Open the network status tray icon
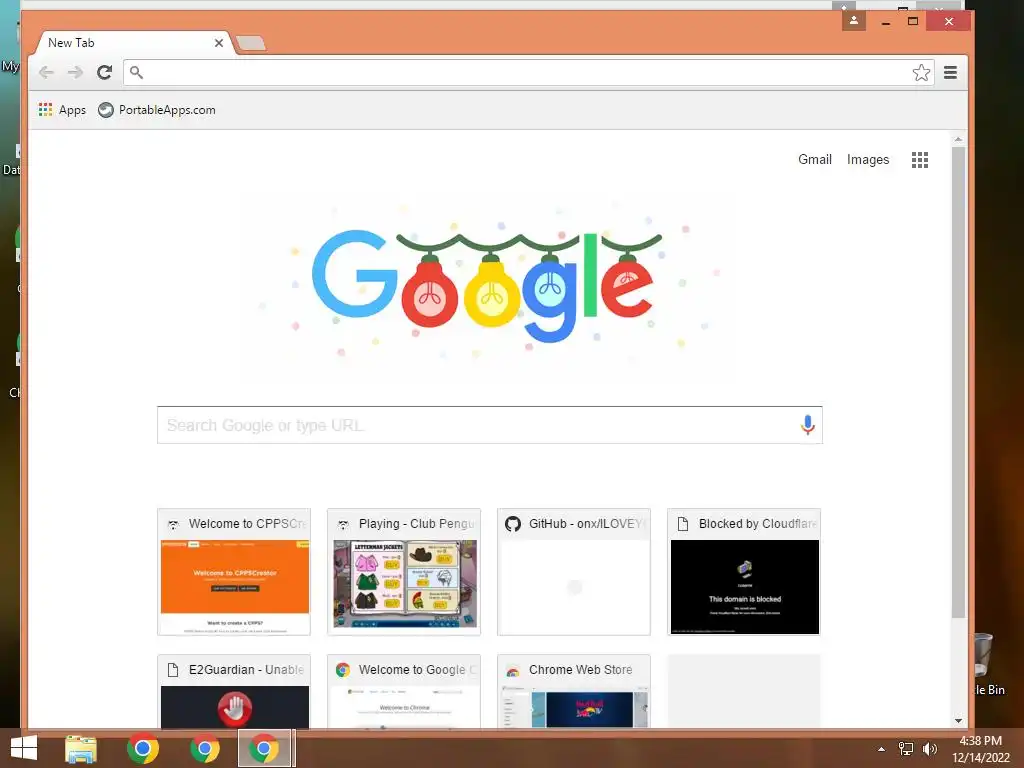1024x768 pixels. click(905, 749)
